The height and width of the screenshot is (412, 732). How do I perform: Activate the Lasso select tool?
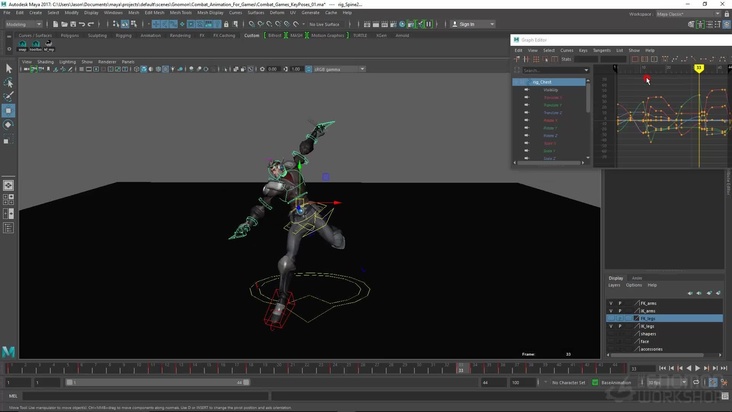[8, 83]
